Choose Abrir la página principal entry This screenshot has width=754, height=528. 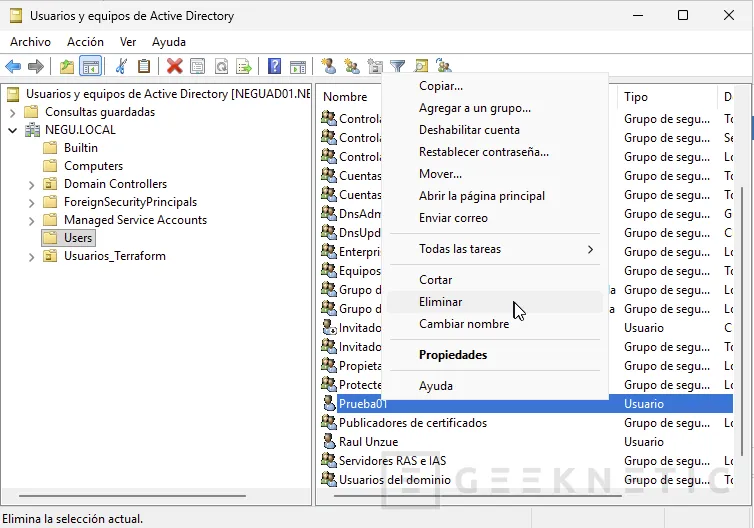point(495,196)
